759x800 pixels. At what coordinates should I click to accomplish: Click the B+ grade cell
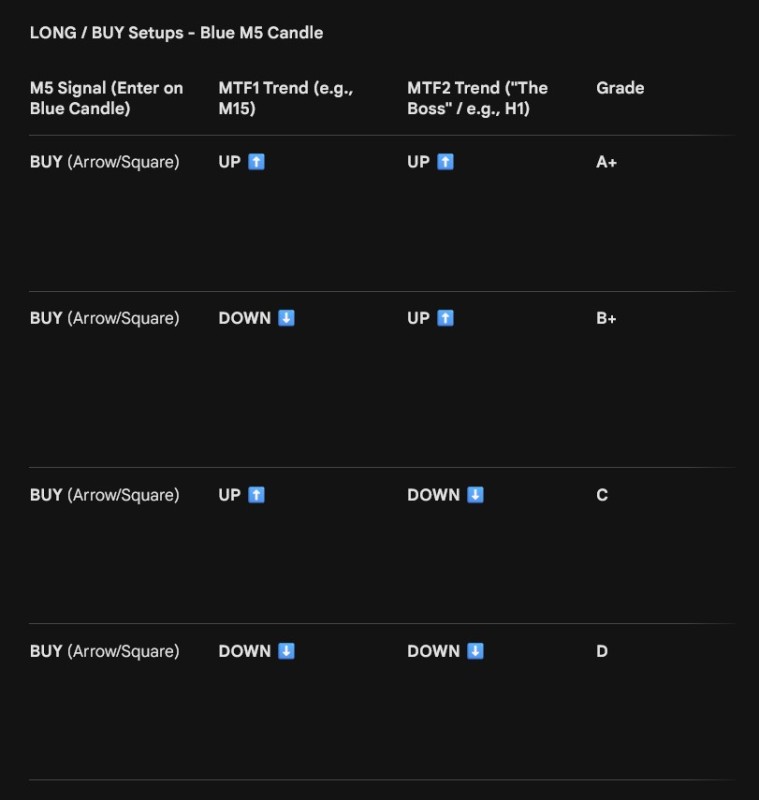[x=606, y=318]
